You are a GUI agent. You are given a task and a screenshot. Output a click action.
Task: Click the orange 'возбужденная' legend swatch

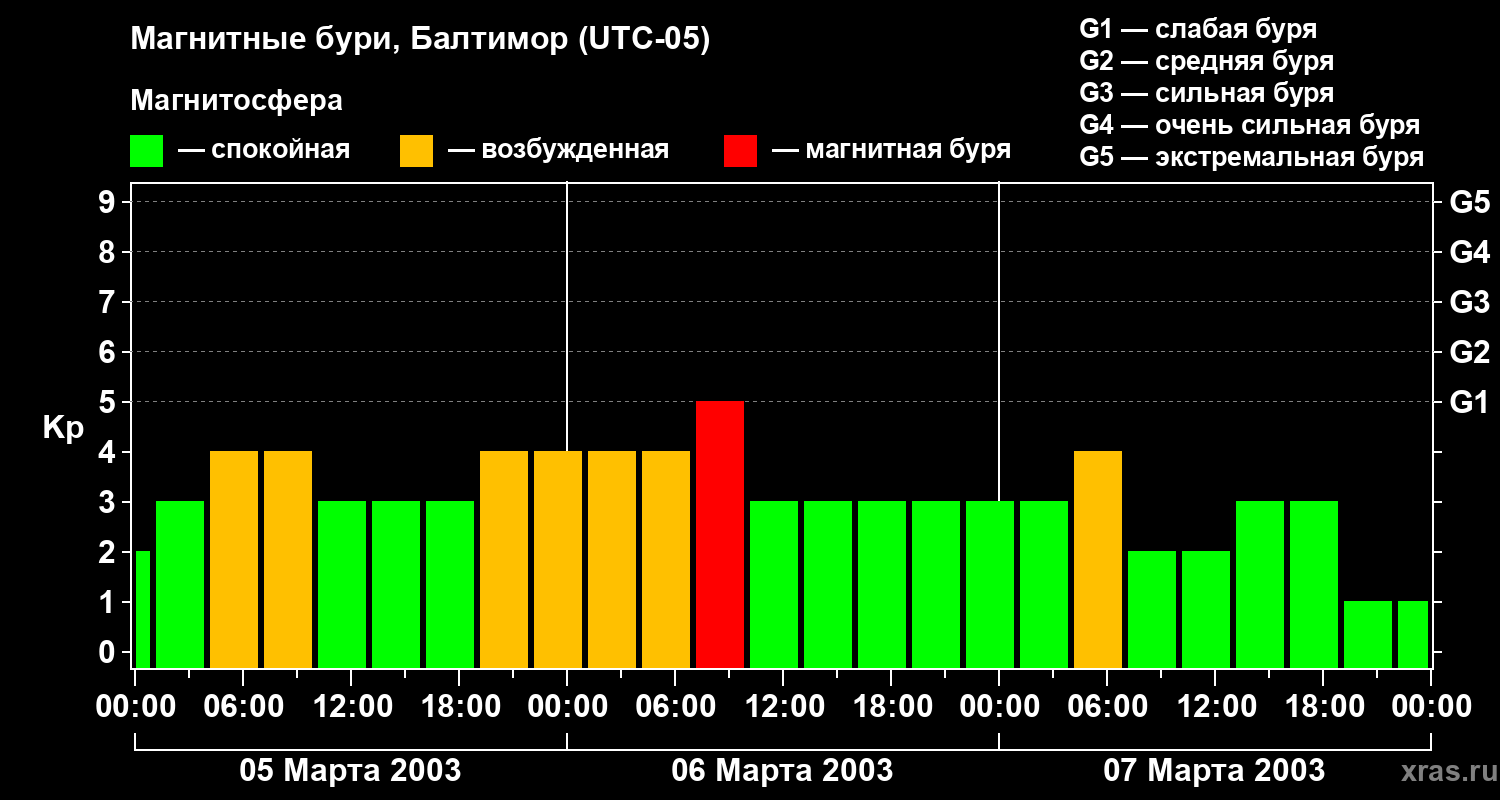click(416, 151)
